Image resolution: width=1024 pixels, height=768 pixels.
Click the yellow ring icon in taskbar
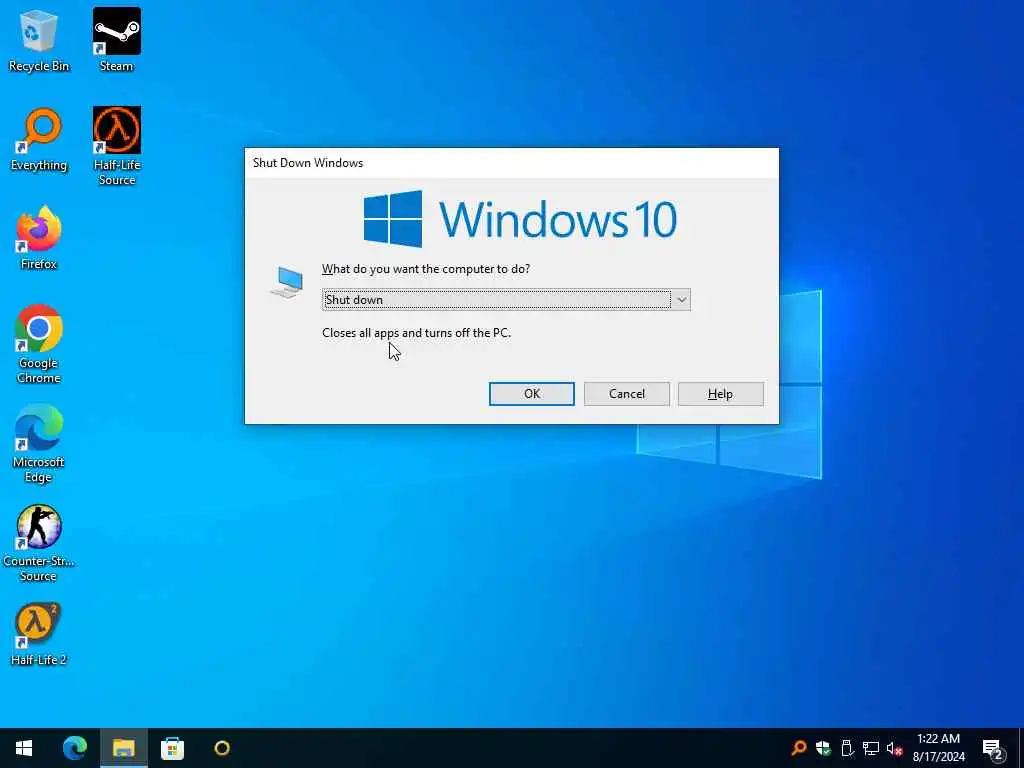(x=222, y=748)
